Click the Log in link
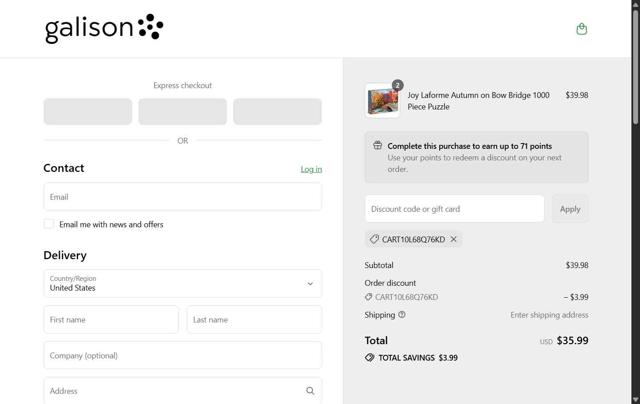 pyautogui.click(x=311, y=169)
